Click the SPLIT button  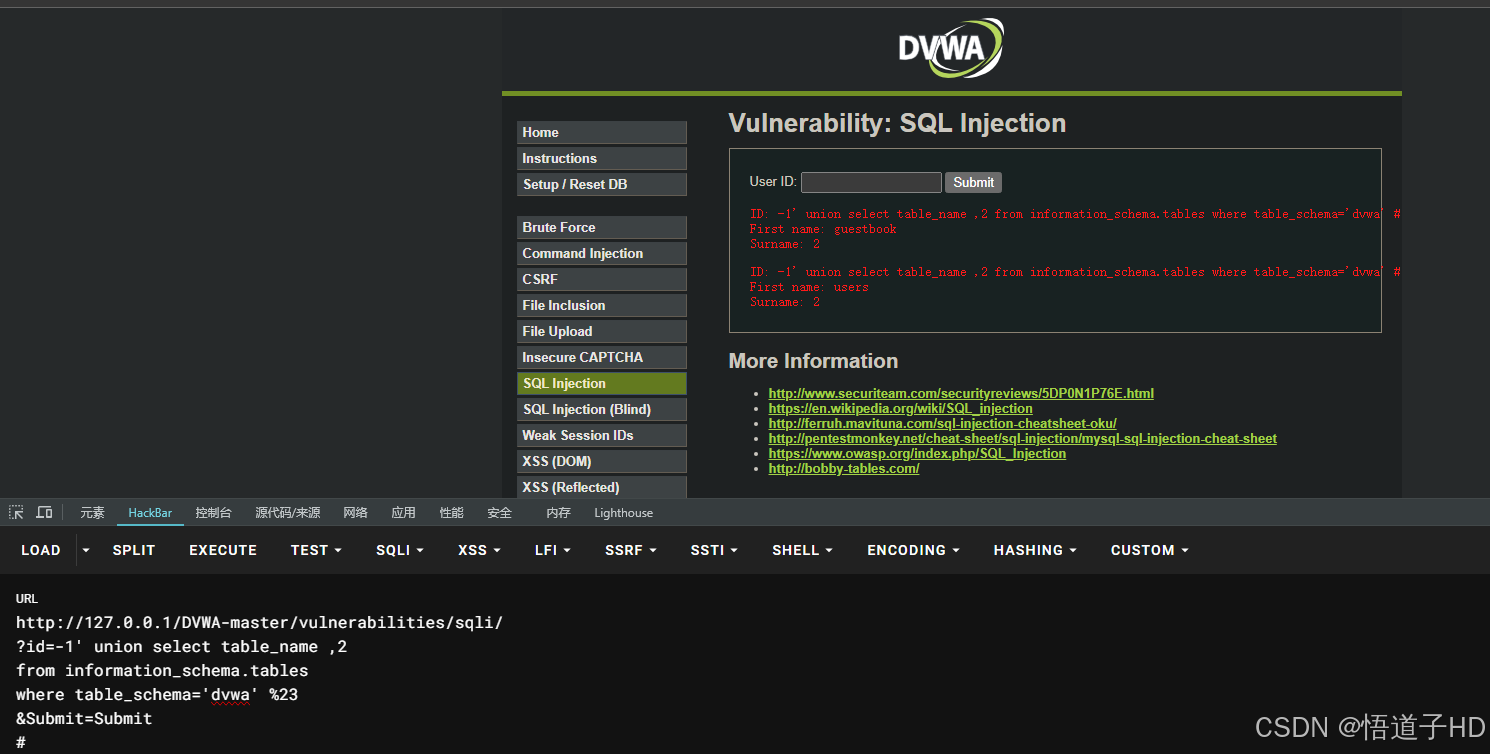pos(134,550)
